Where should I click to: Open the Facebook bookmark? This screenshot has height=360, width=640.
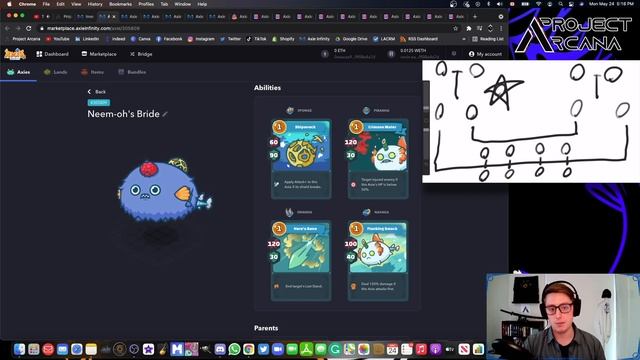pos(169,39)
